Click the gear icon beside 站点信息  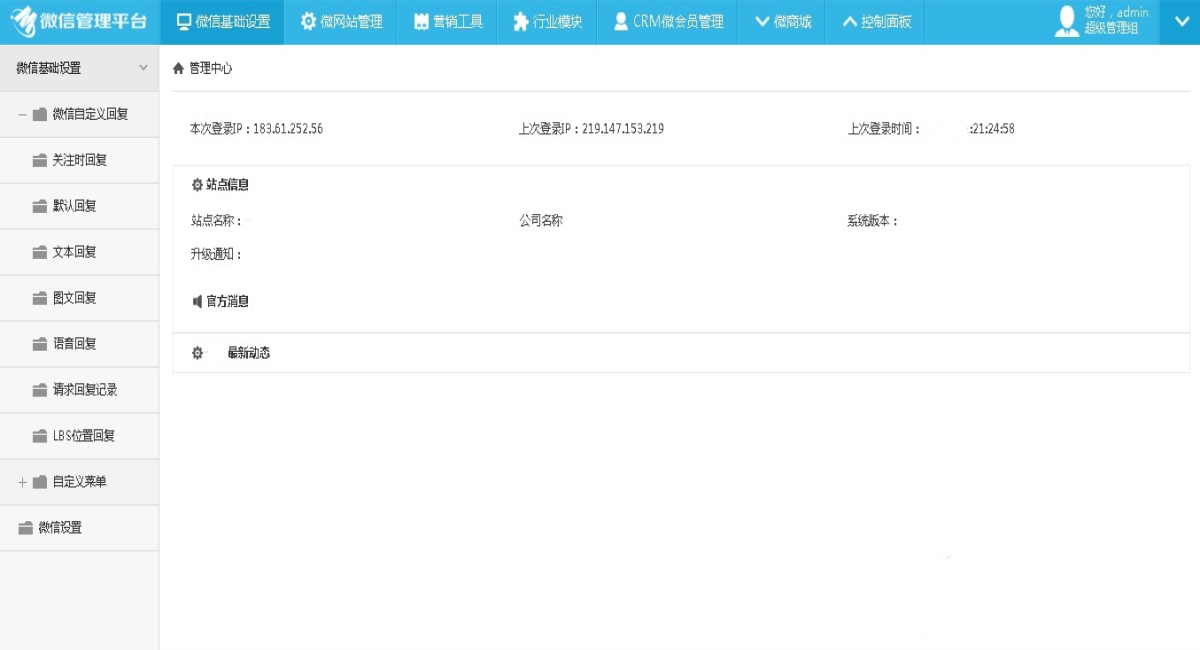coord(197,185)
